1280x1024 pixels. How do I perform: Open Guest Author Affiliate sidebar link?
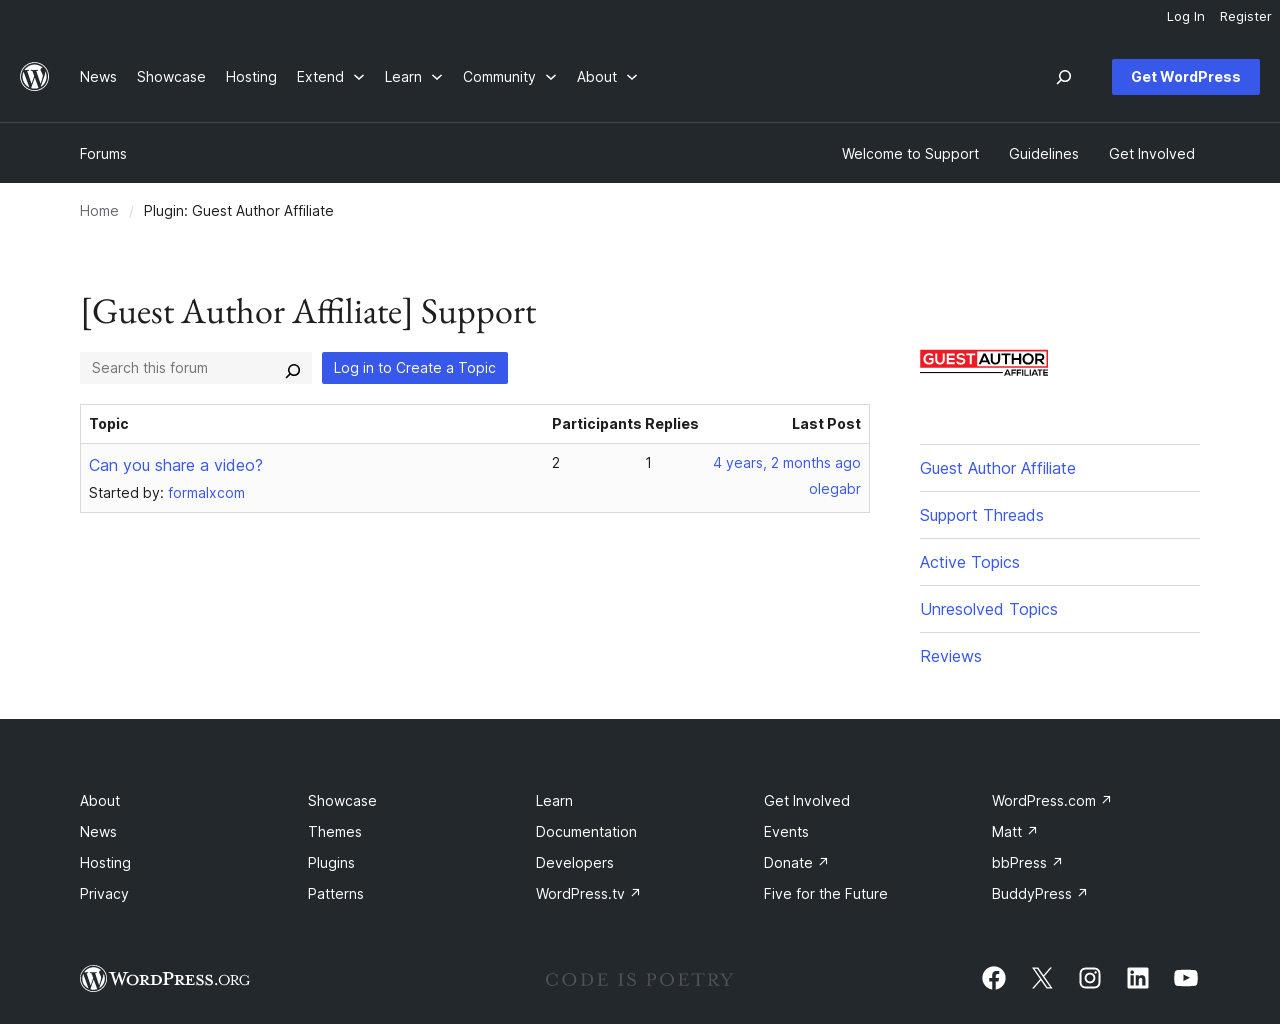[997, 468]
